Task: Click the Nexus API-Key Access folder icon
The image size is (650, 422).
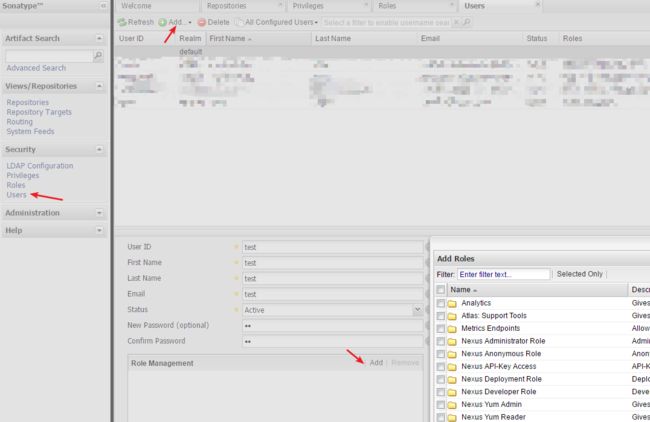Action: (x=452, y=367)
